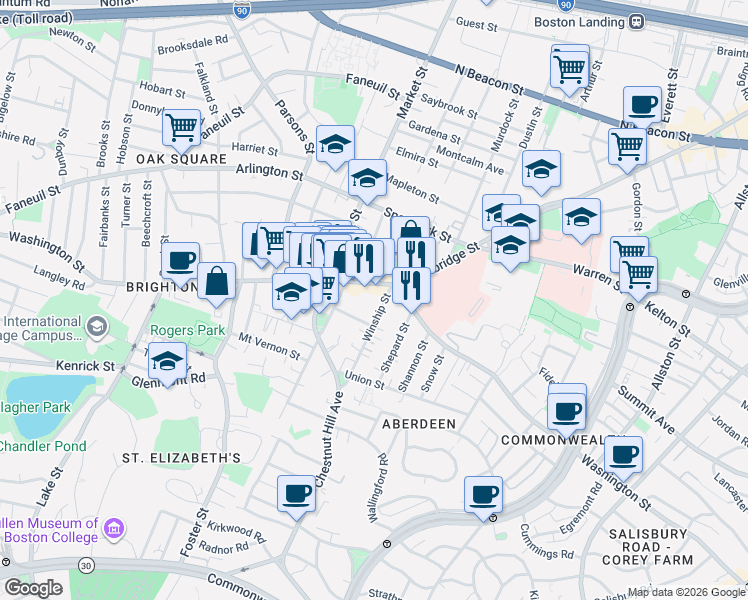This screenshot has height=600, width=748.
Task: Select the Montcalm Ave label
Action: [470, 160]
